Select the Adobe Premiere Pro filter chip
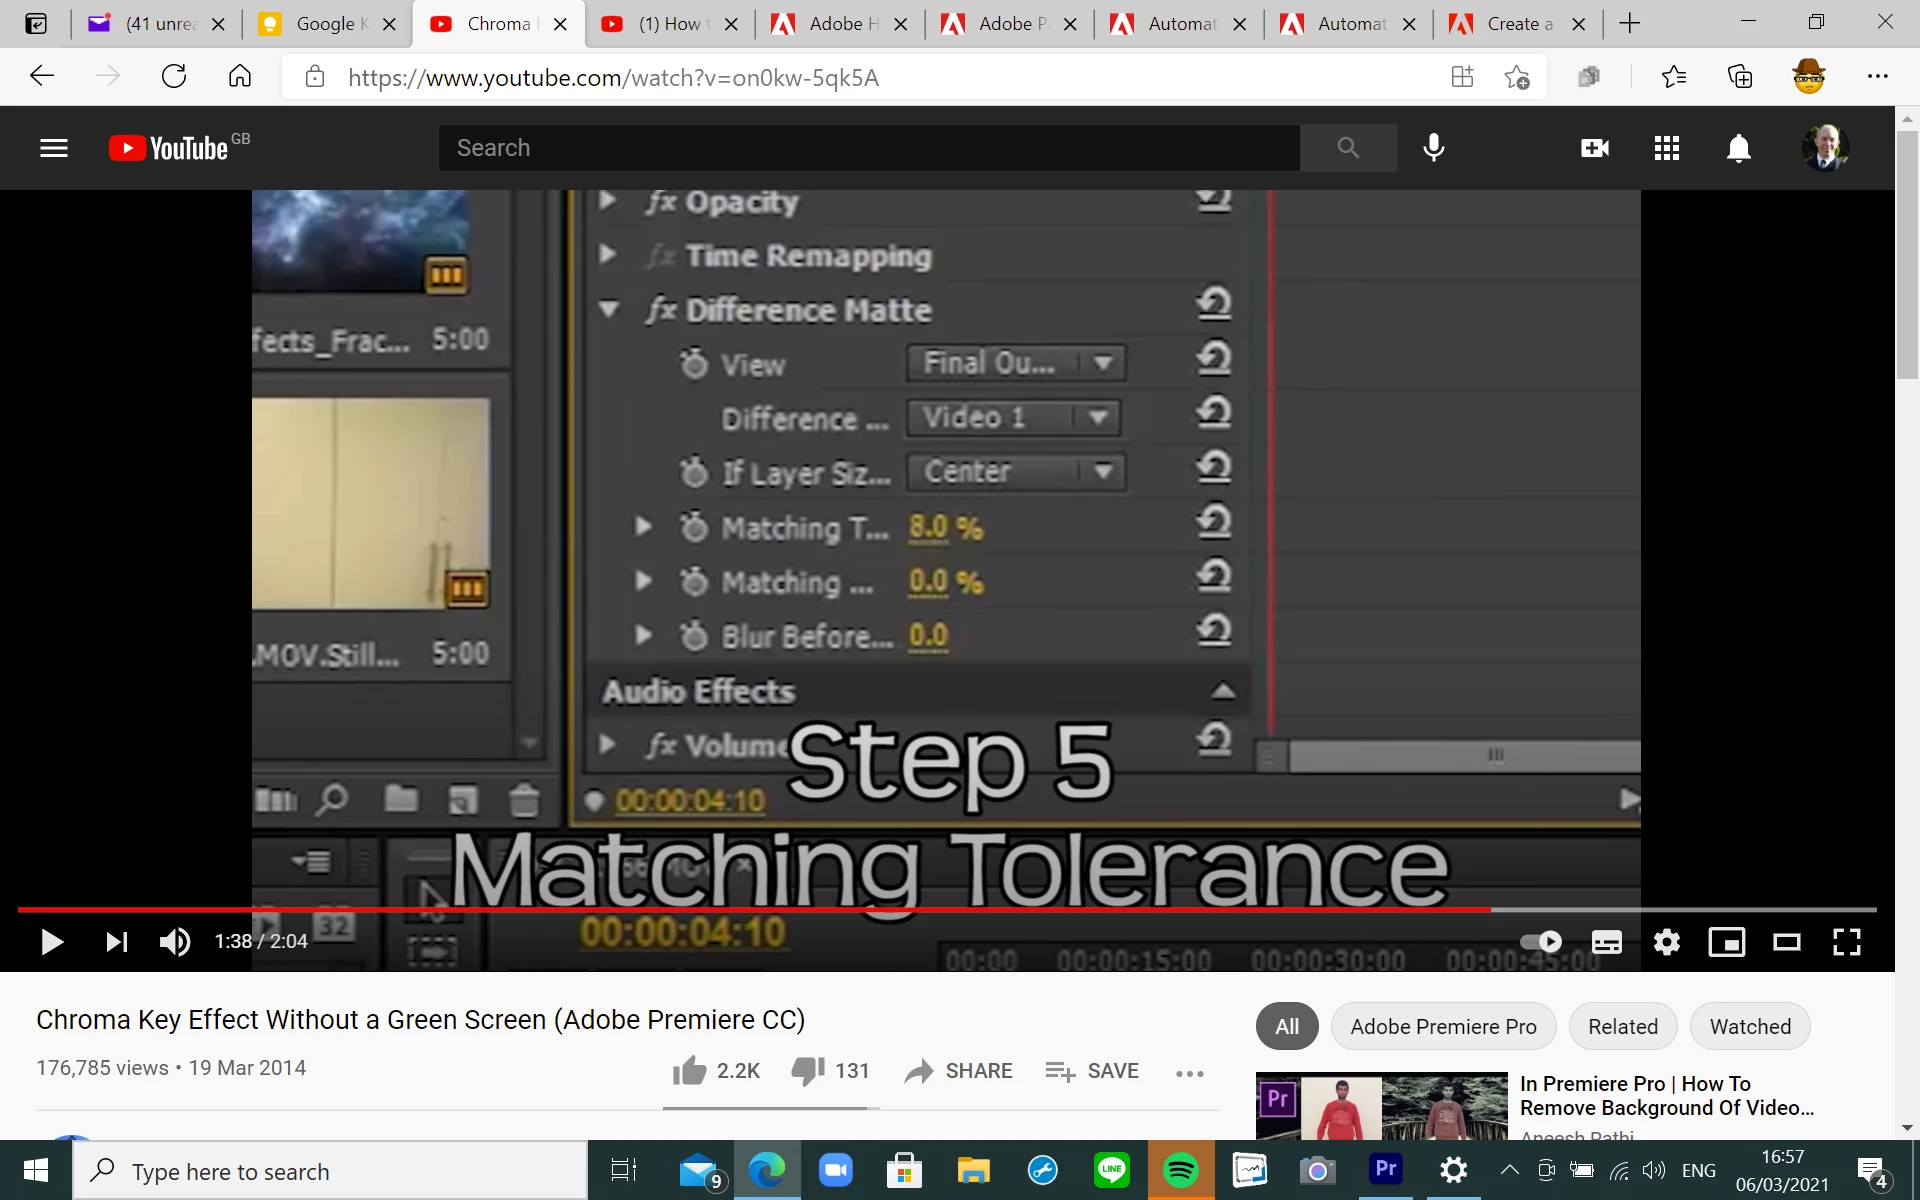The image size is (1920, 1200). pos(1442,1027)
